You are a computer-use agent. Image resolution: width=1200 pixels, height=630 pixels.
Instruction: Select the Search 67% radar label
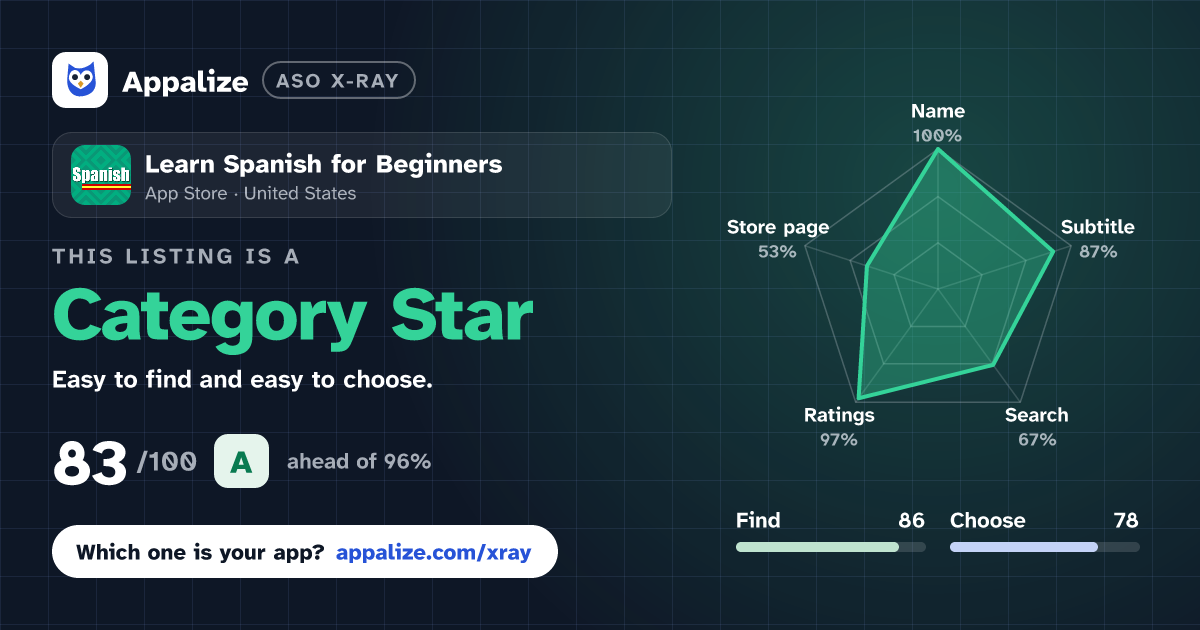pos(1037,427)
